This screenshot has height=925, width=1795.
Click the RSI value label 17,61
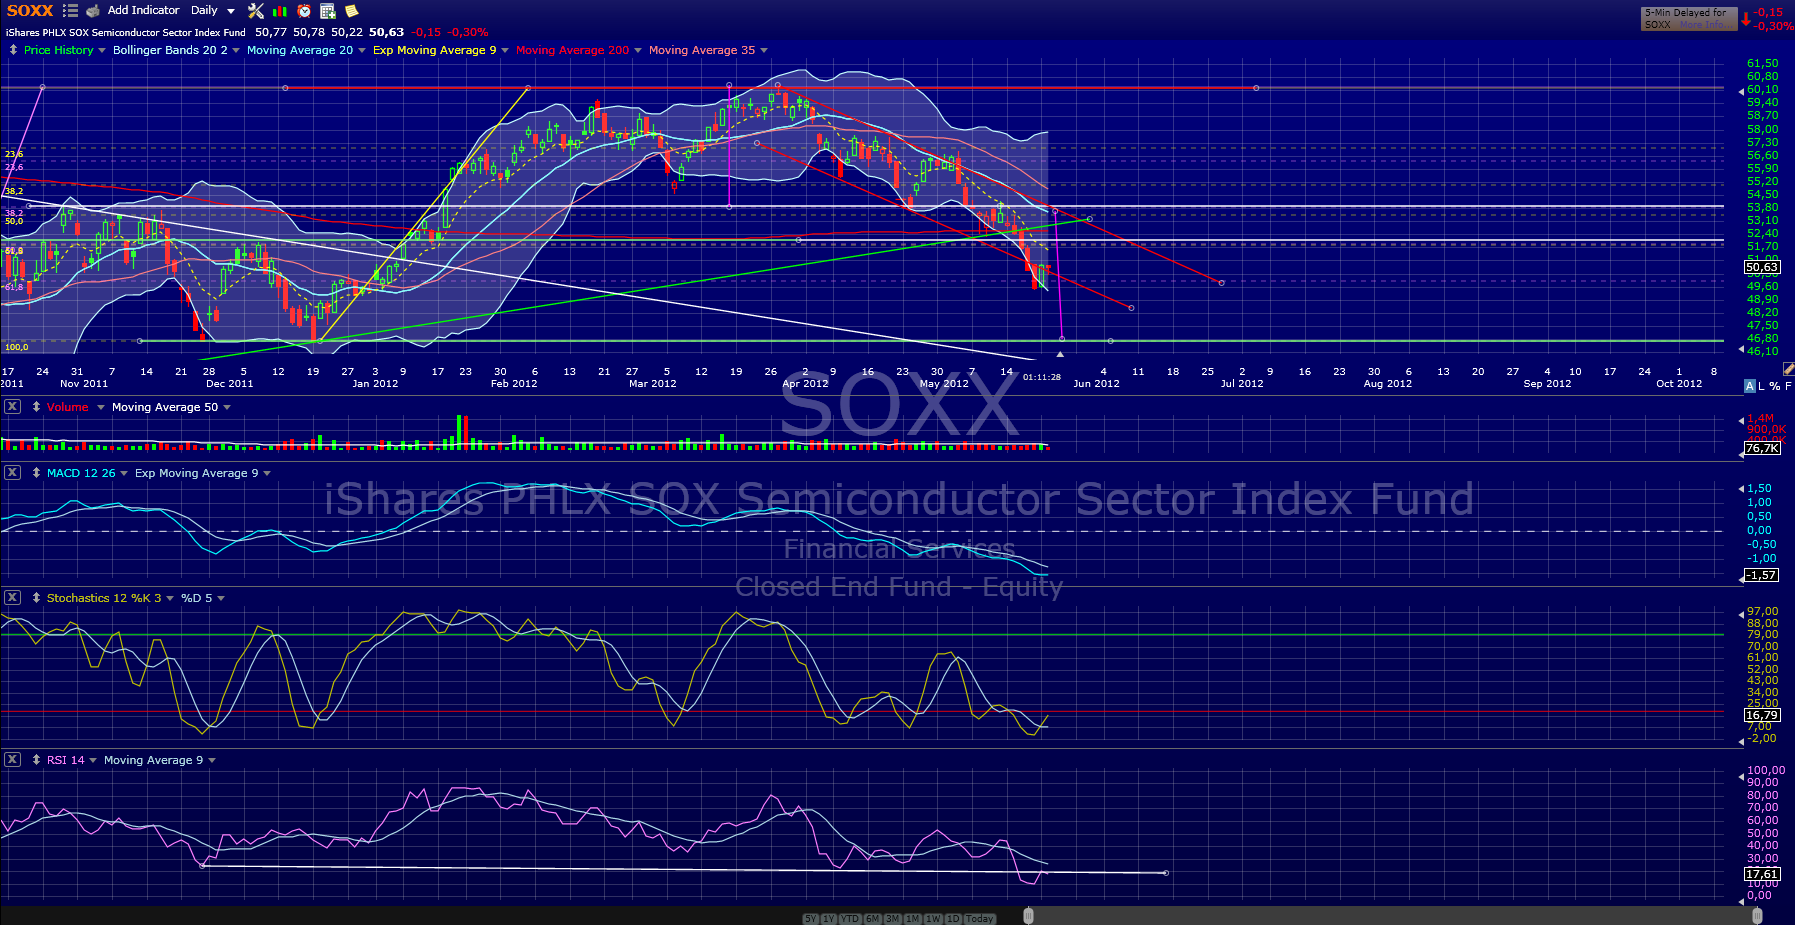(1762, 874)
